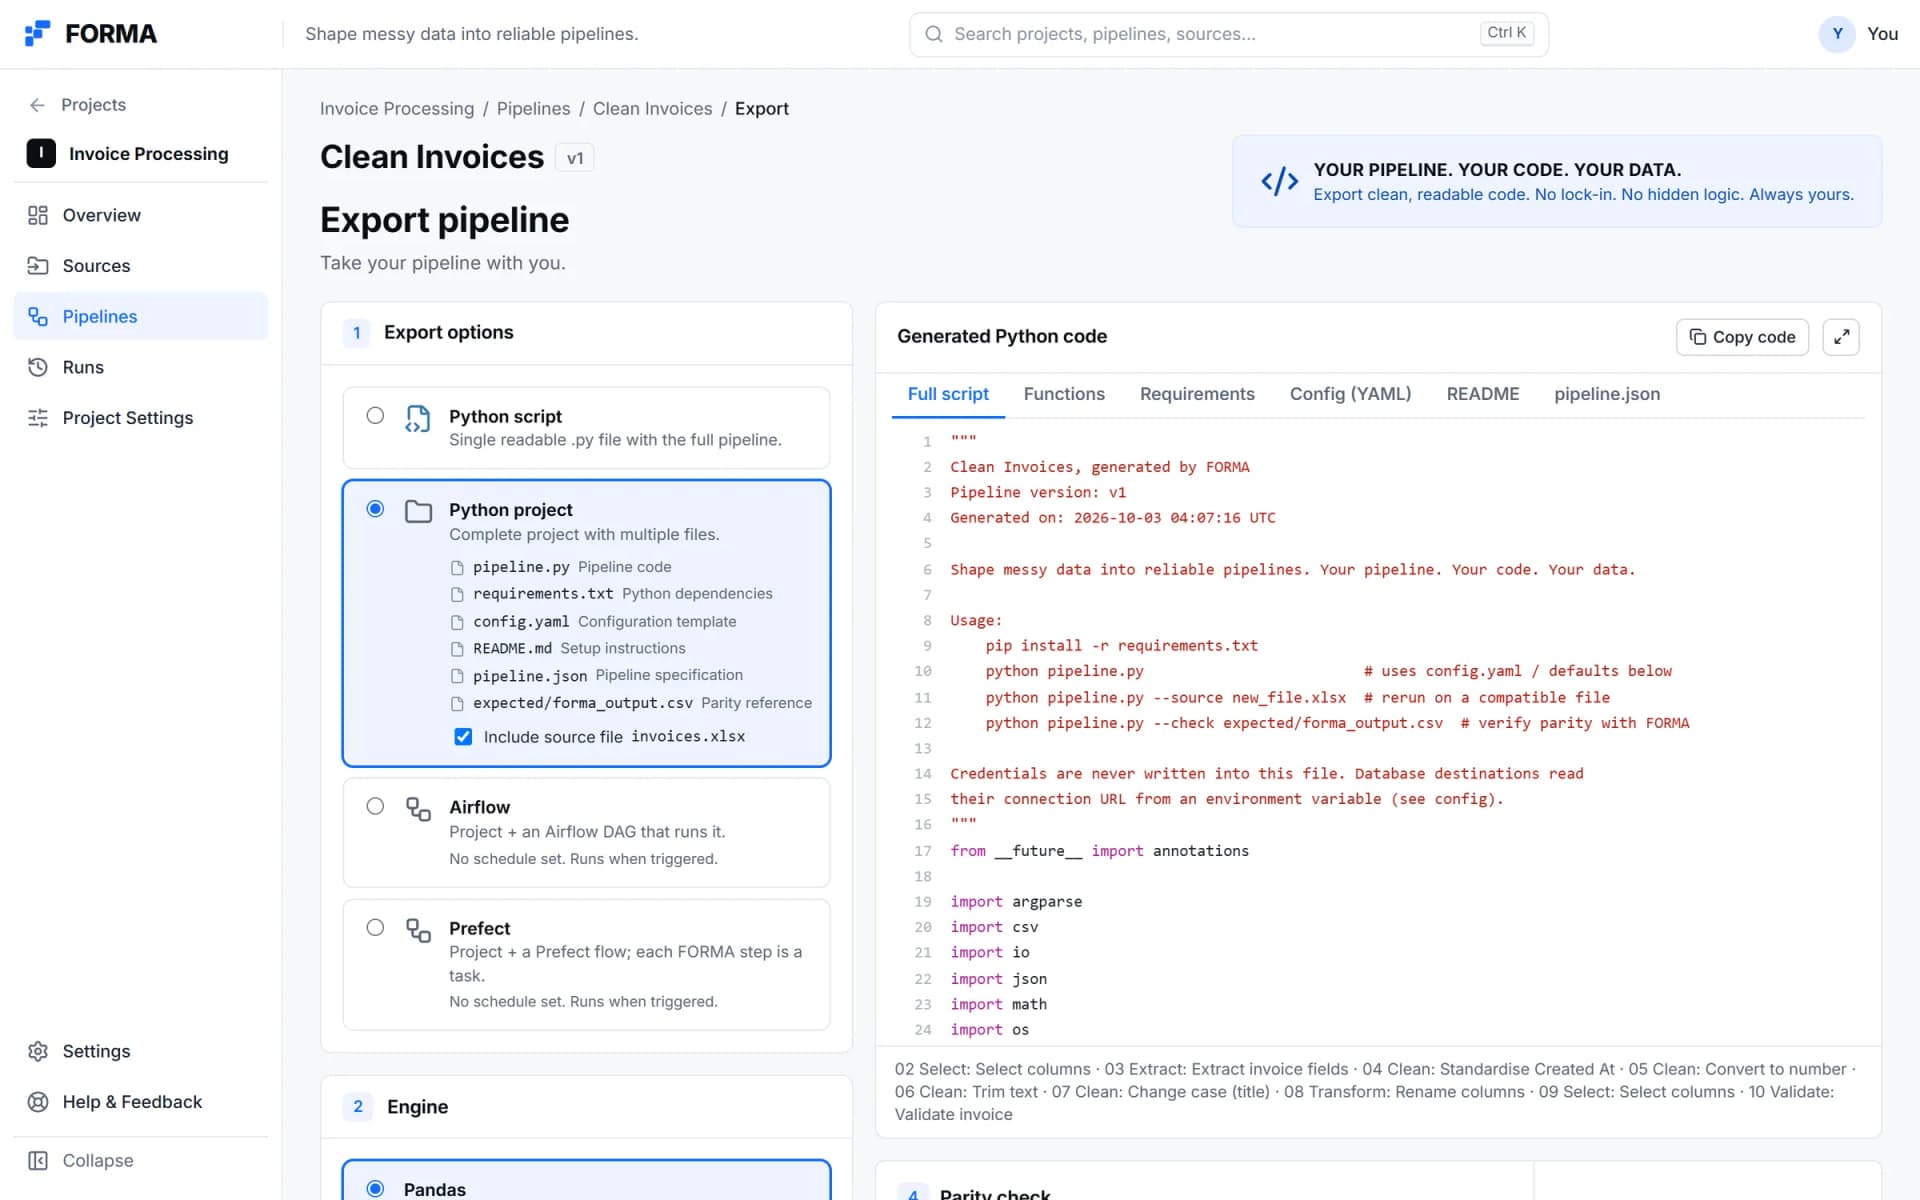Click the expected/forma_output.csv entry
The width and height of the screenshot is (1920, 1200).
pyautogui.click(x=631, y=703)
